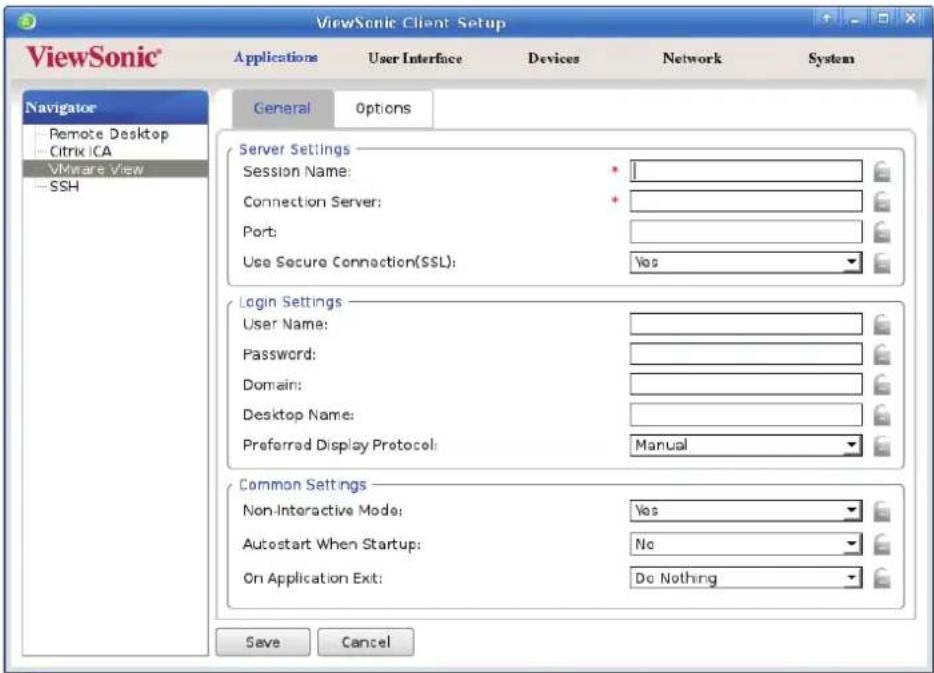Switch to the General tab
Image resolution: width=934 pixels, height=673 pixels.
pyautogui.click(x=282, y=108)
